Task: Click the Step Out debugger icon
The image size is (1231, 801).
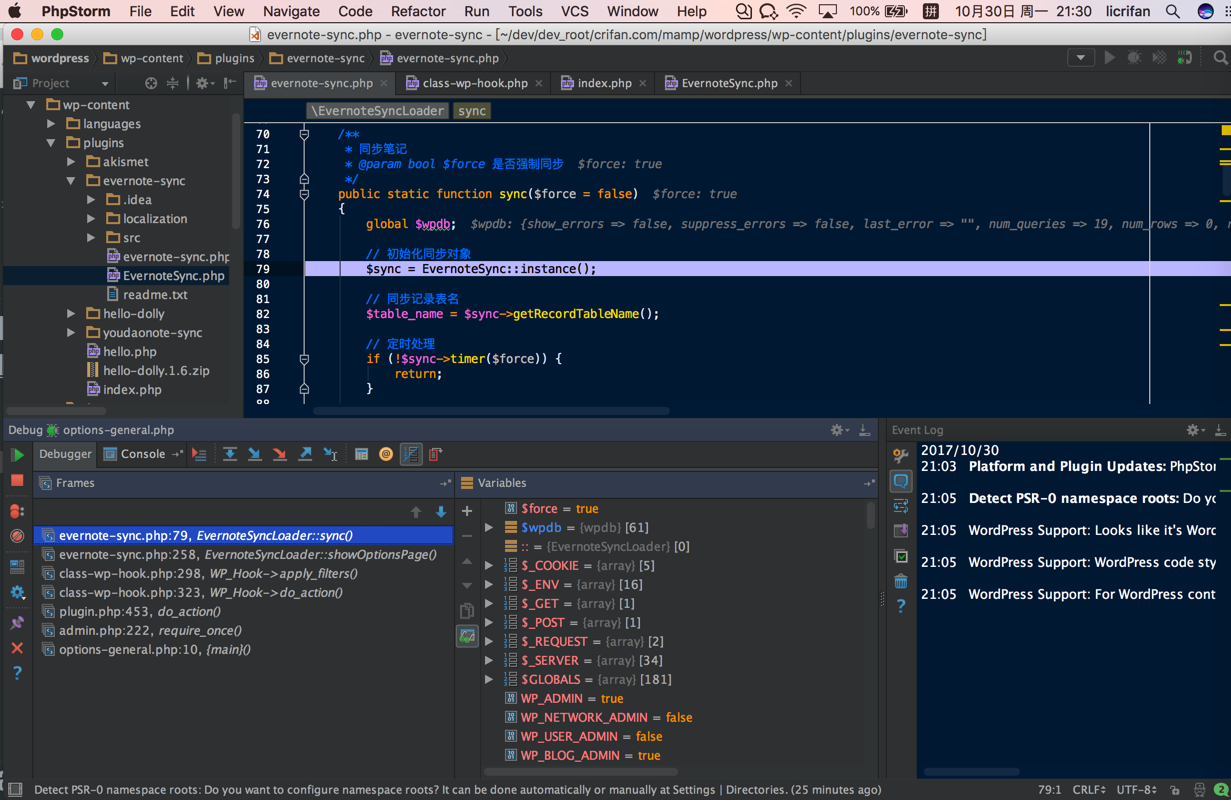Action: pos(305,455)
